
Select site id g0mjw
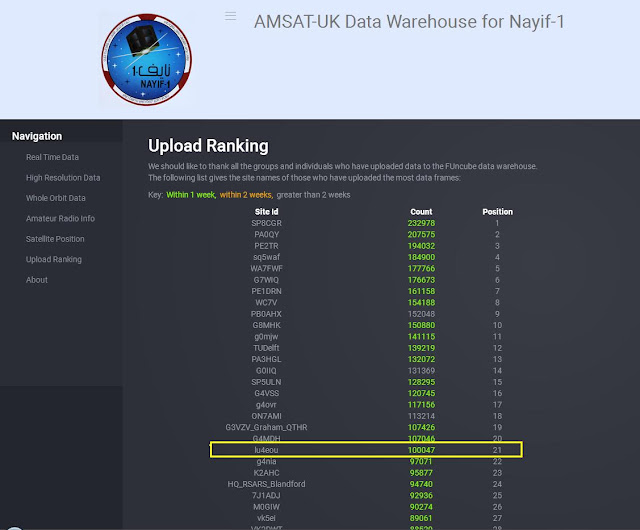point(267,336)
